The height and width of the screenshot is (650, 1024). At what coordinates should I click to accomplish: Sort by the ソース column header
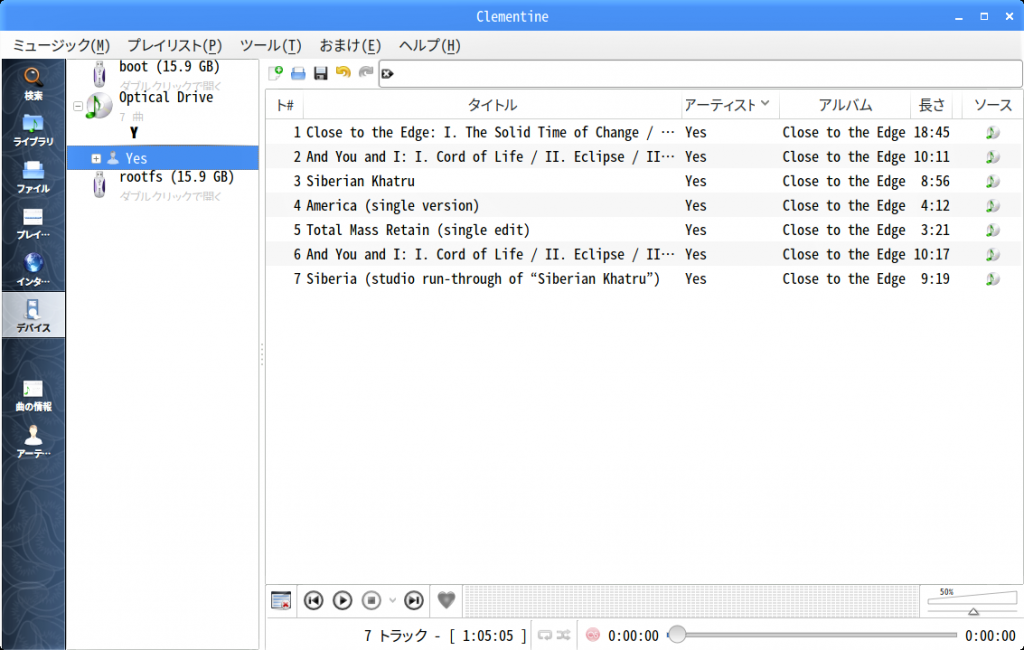point(993,105)
